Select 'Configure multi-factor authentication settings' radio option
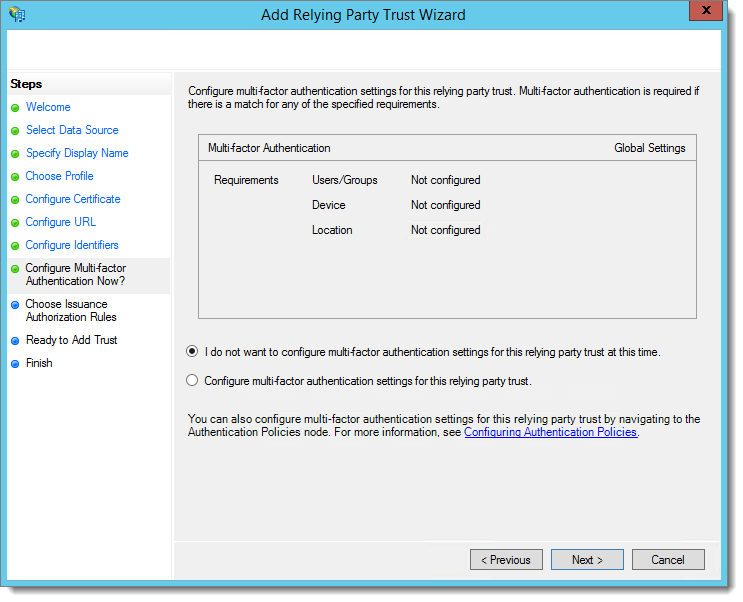Viewport: 743px width, 602px height. click(x=193, y=381)
